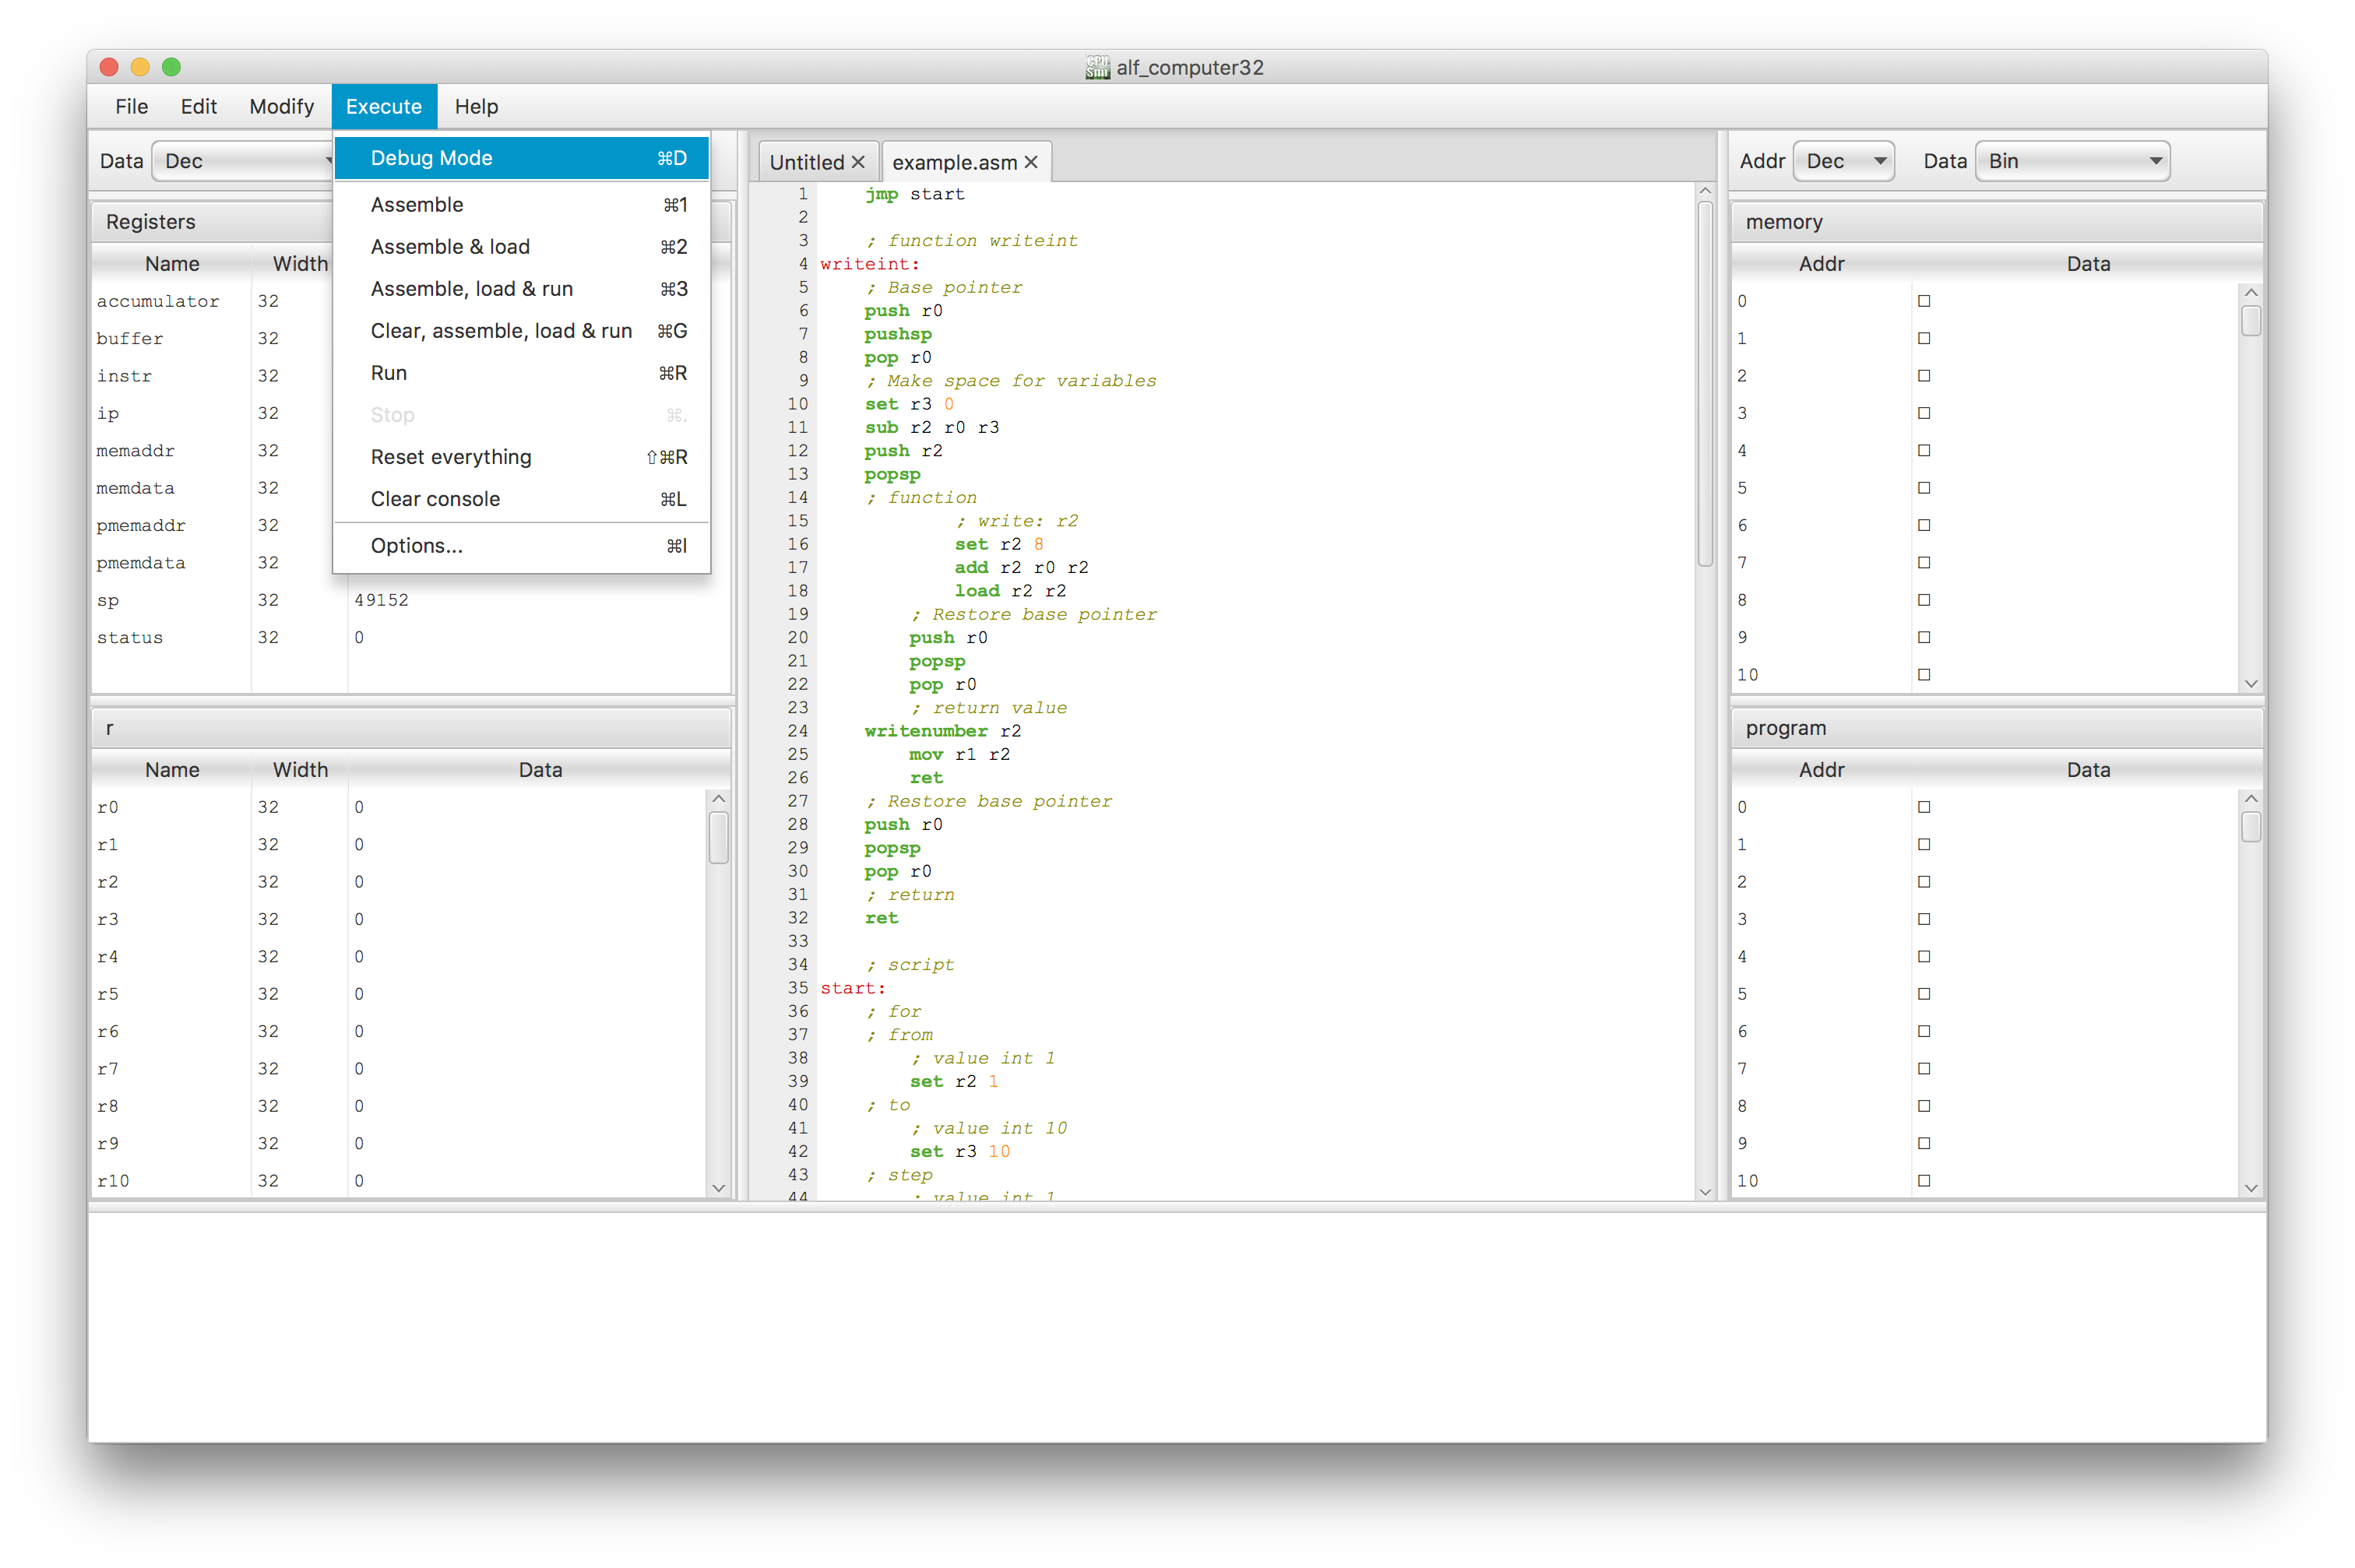Click Run in the Execute menu
2355x1568 pixels.
click(x=521, y=373)
